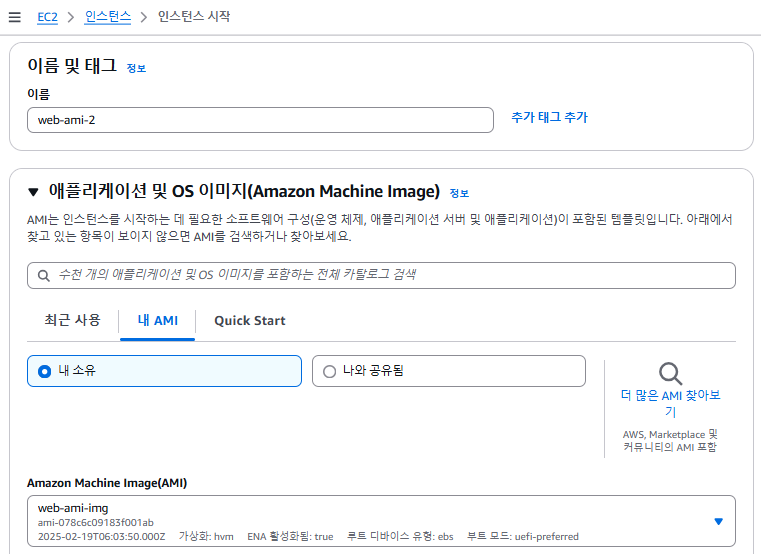Click 추가 태그 추가 link
The image size is (761, 554).
(x=549, y=117)
